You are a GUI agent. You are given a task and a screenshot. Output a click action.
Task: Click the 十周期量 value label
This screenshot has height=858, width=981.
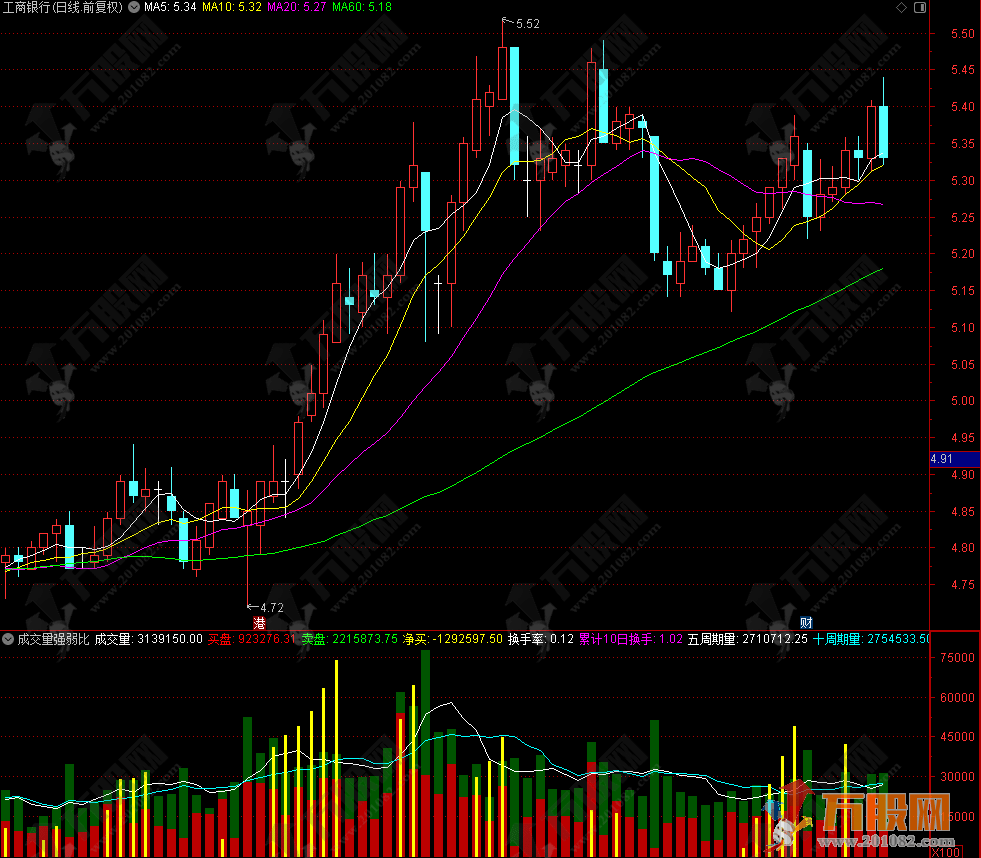click(x=871, y=639)
